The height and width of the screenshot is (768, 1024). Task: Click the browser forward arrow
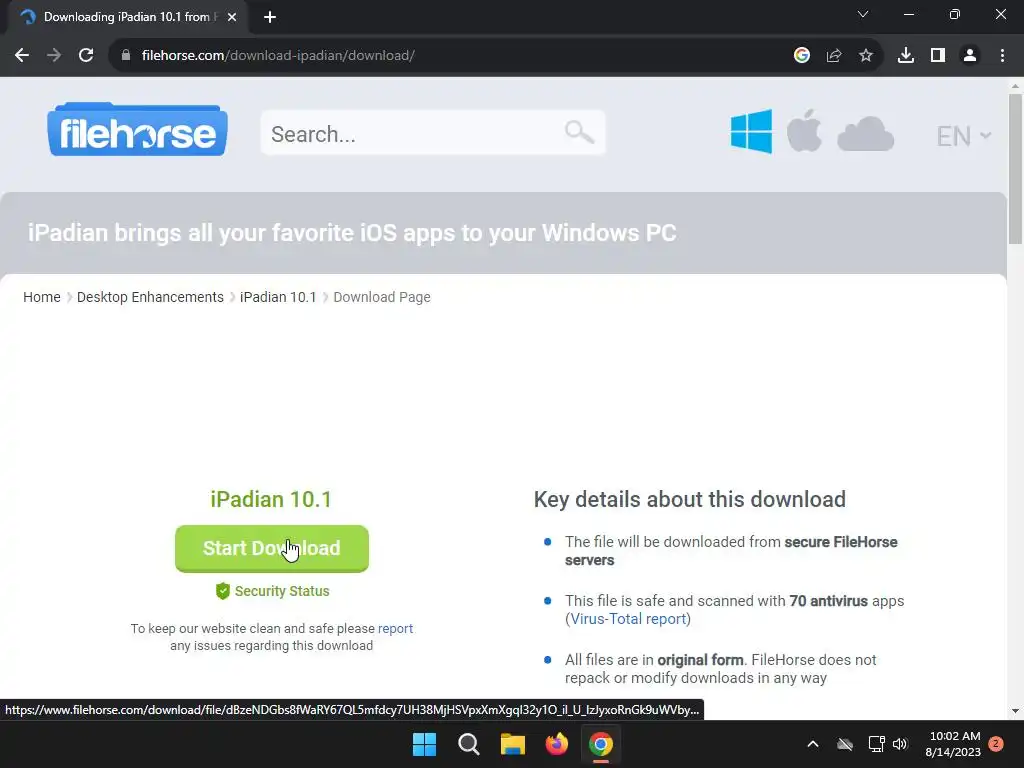[x=54, y=56]
